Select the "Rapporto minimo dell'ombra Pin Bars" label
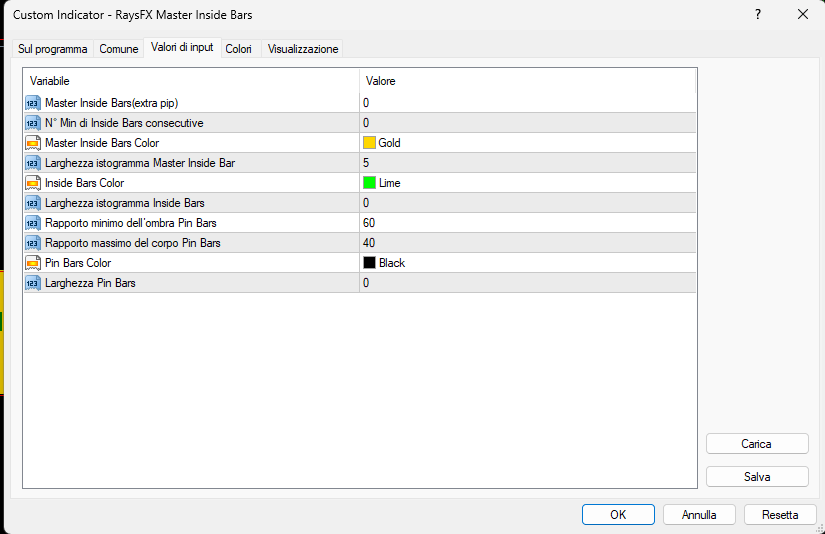825x534 pixels. tap(131, 223)
